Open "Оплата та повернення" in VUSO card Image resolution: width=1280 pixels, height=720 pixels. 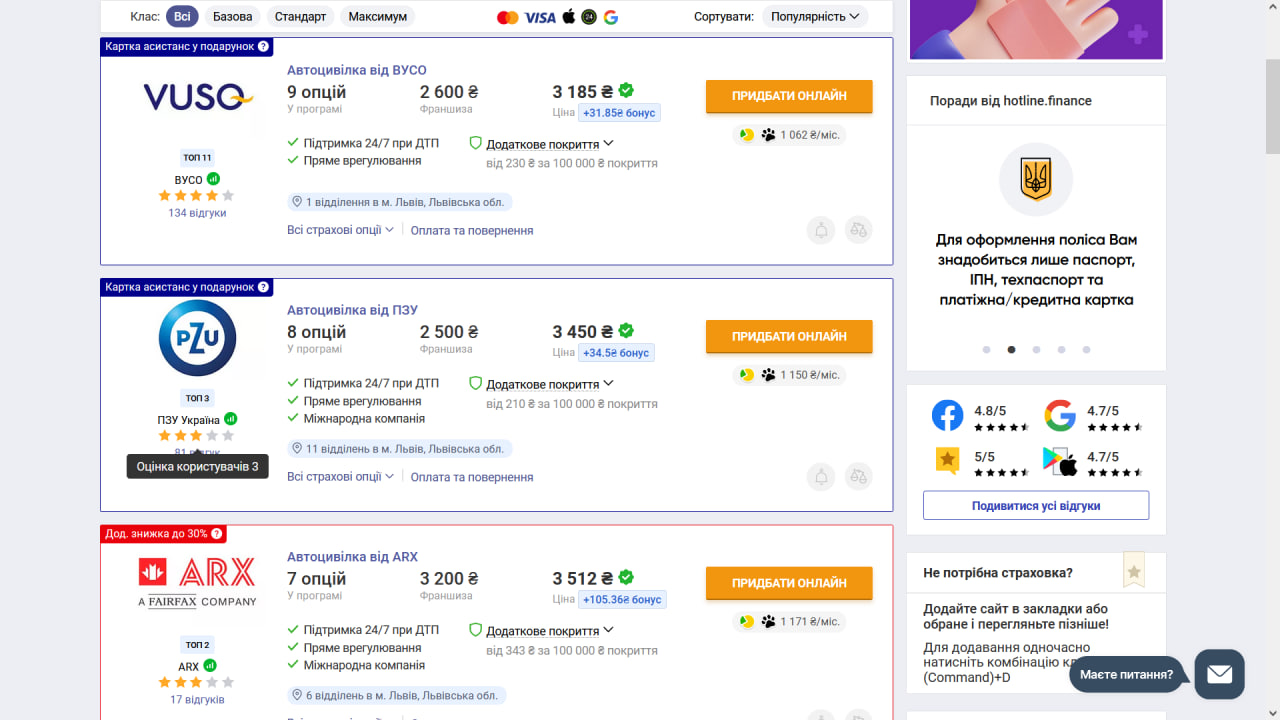click(x=472, y=230)
